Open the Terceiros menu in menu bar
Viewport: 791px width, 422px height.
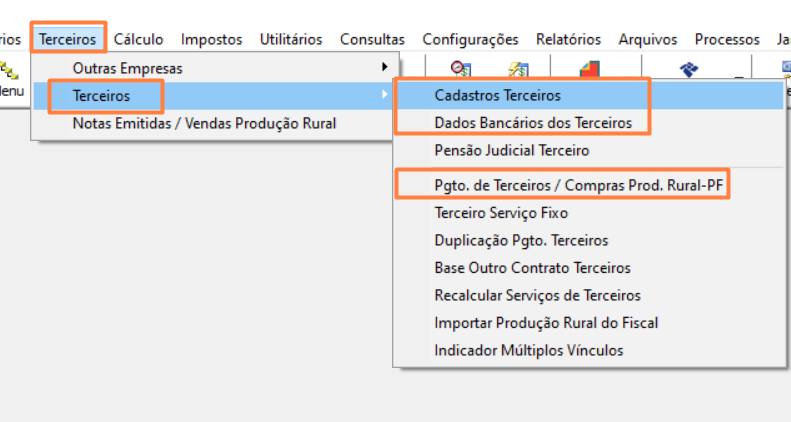(x=68, y=39)
